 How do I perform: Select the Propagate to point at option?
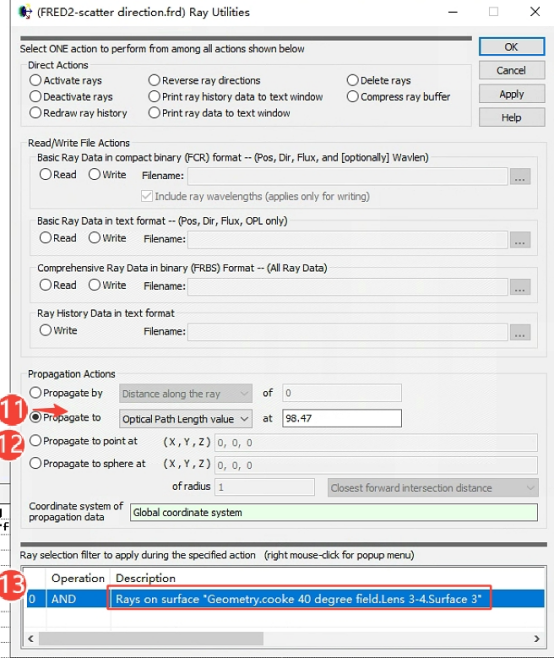click(x=84, y=441)
